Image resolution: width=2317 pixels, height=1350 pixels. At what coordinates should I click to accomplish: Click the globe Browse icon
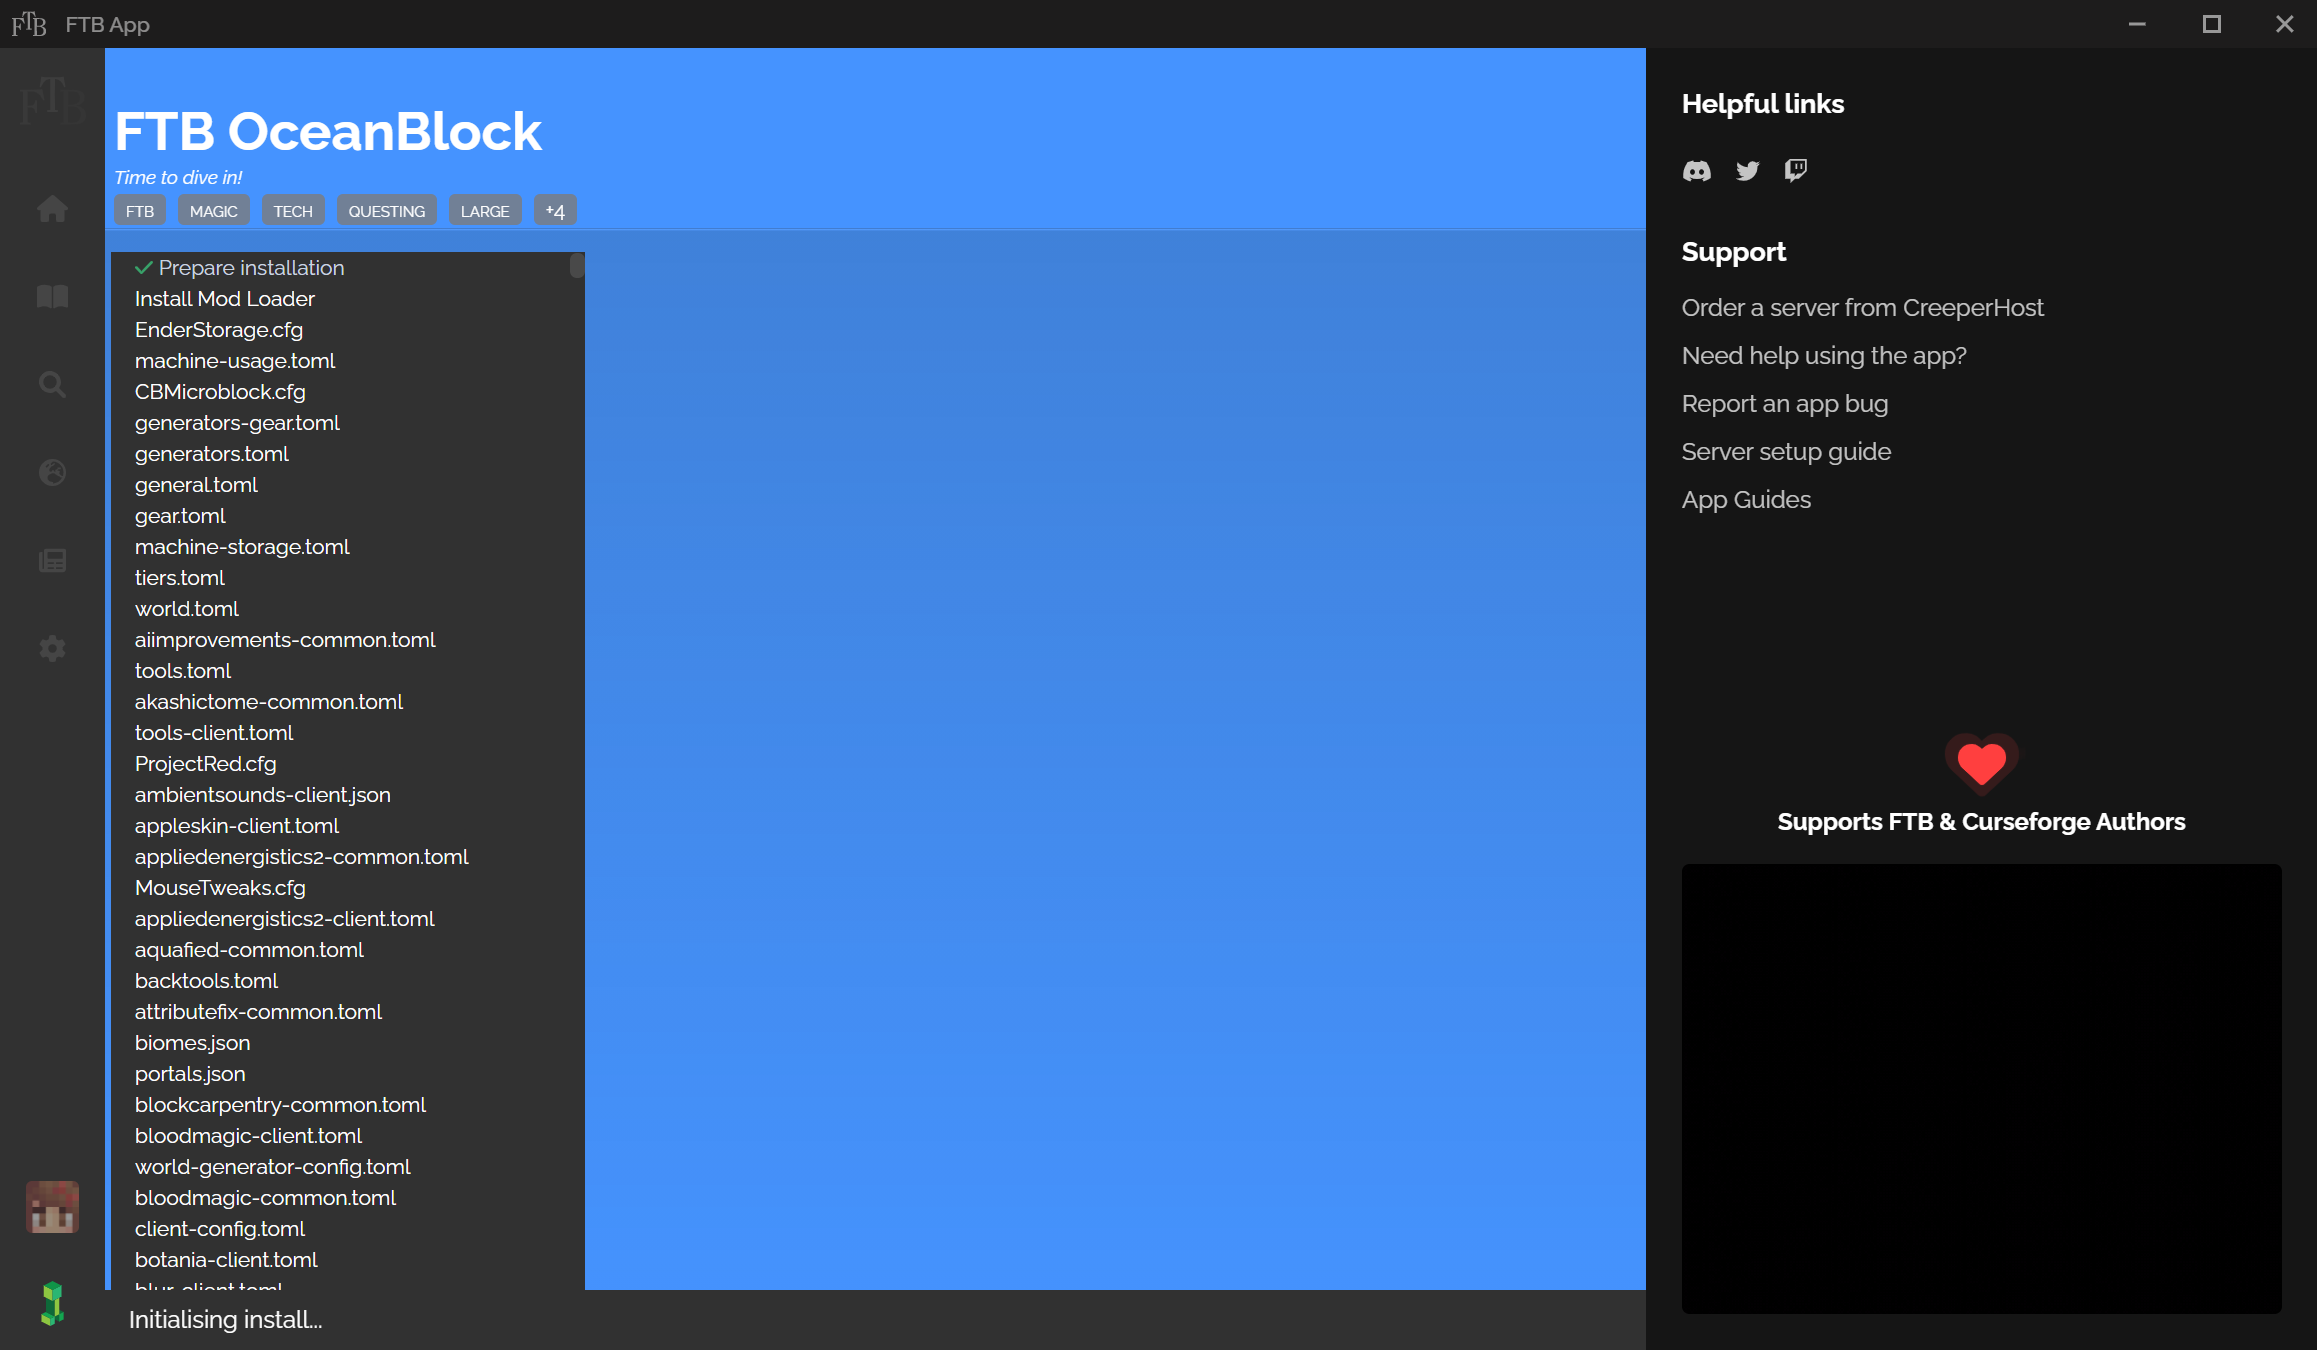tap(51, 472)
